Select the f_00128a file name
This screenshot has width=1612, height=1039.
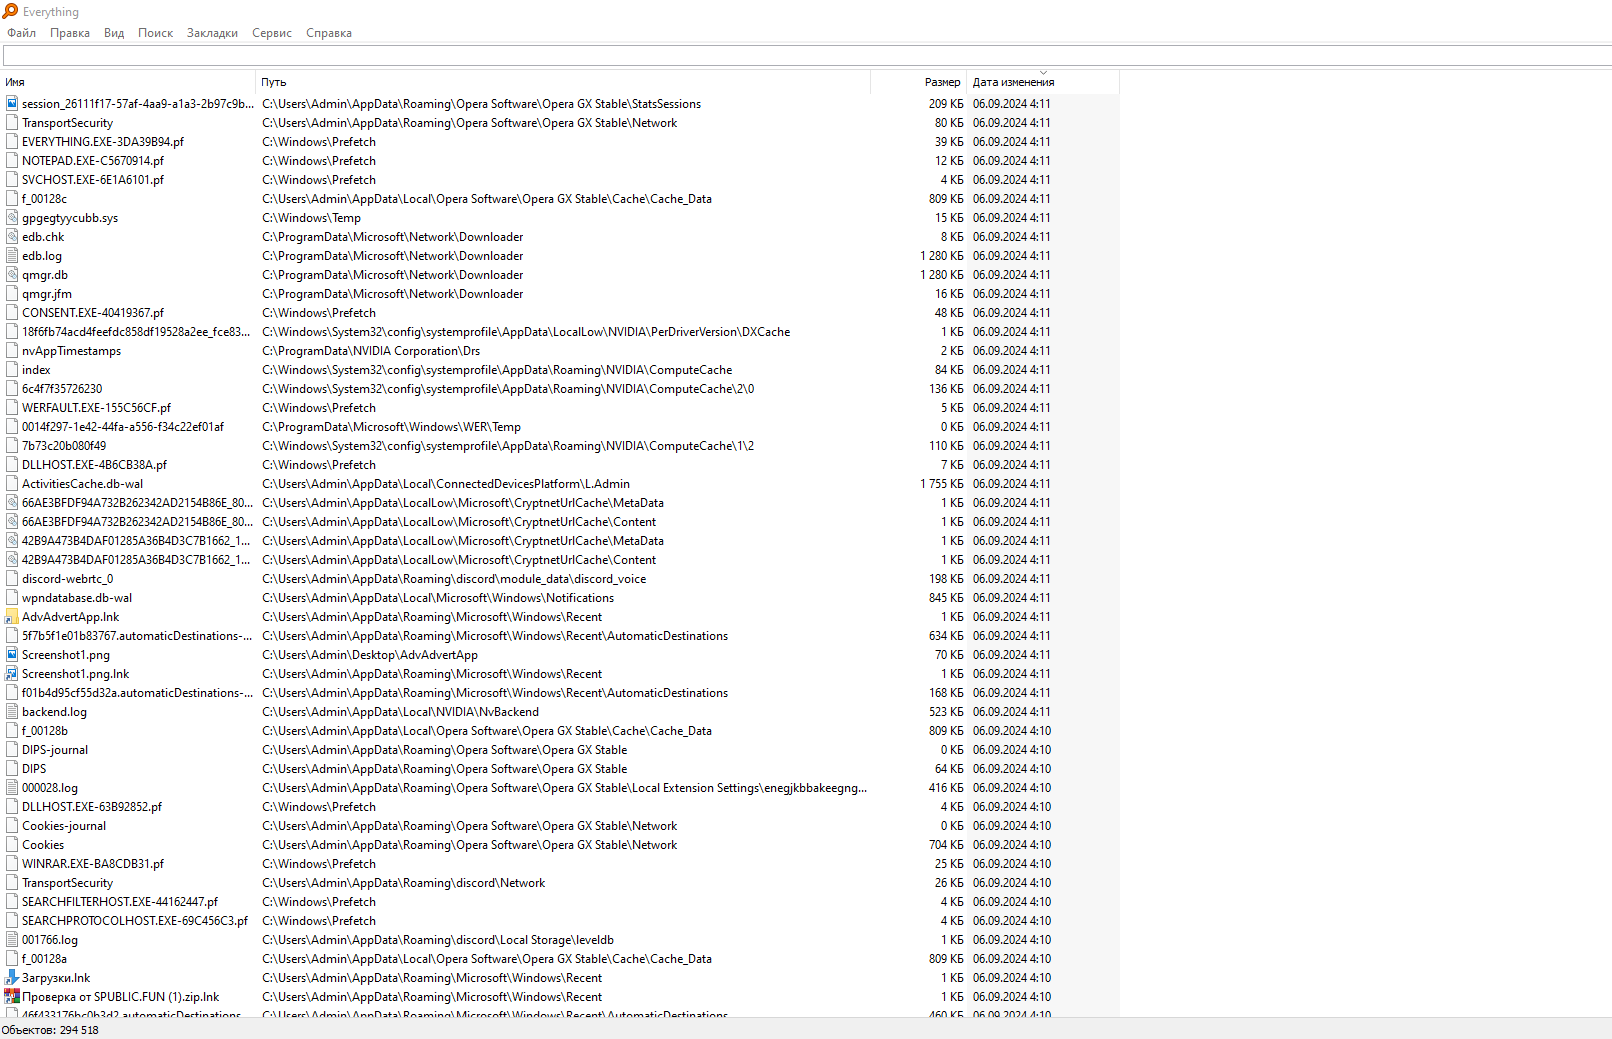[45, 959]
